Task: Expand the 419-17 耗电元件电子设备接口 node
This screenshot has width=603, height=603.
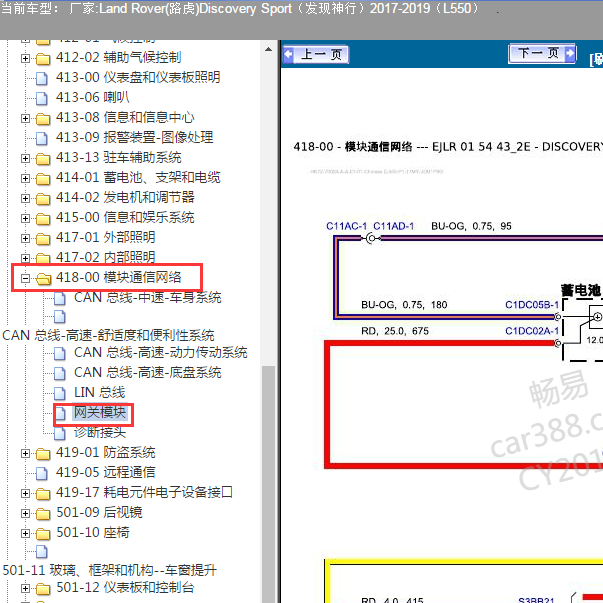Action: 25,493
